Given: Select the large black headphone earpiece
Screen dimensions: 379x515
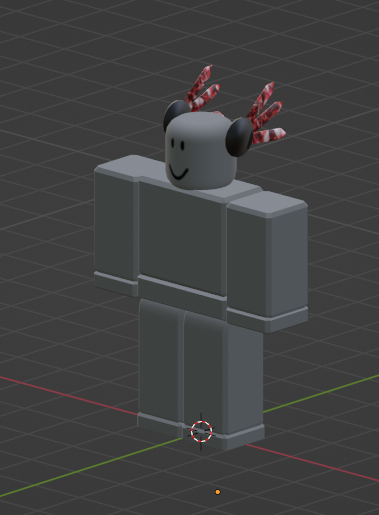Looking at the screenshot, I should click(x=239, y=137).
